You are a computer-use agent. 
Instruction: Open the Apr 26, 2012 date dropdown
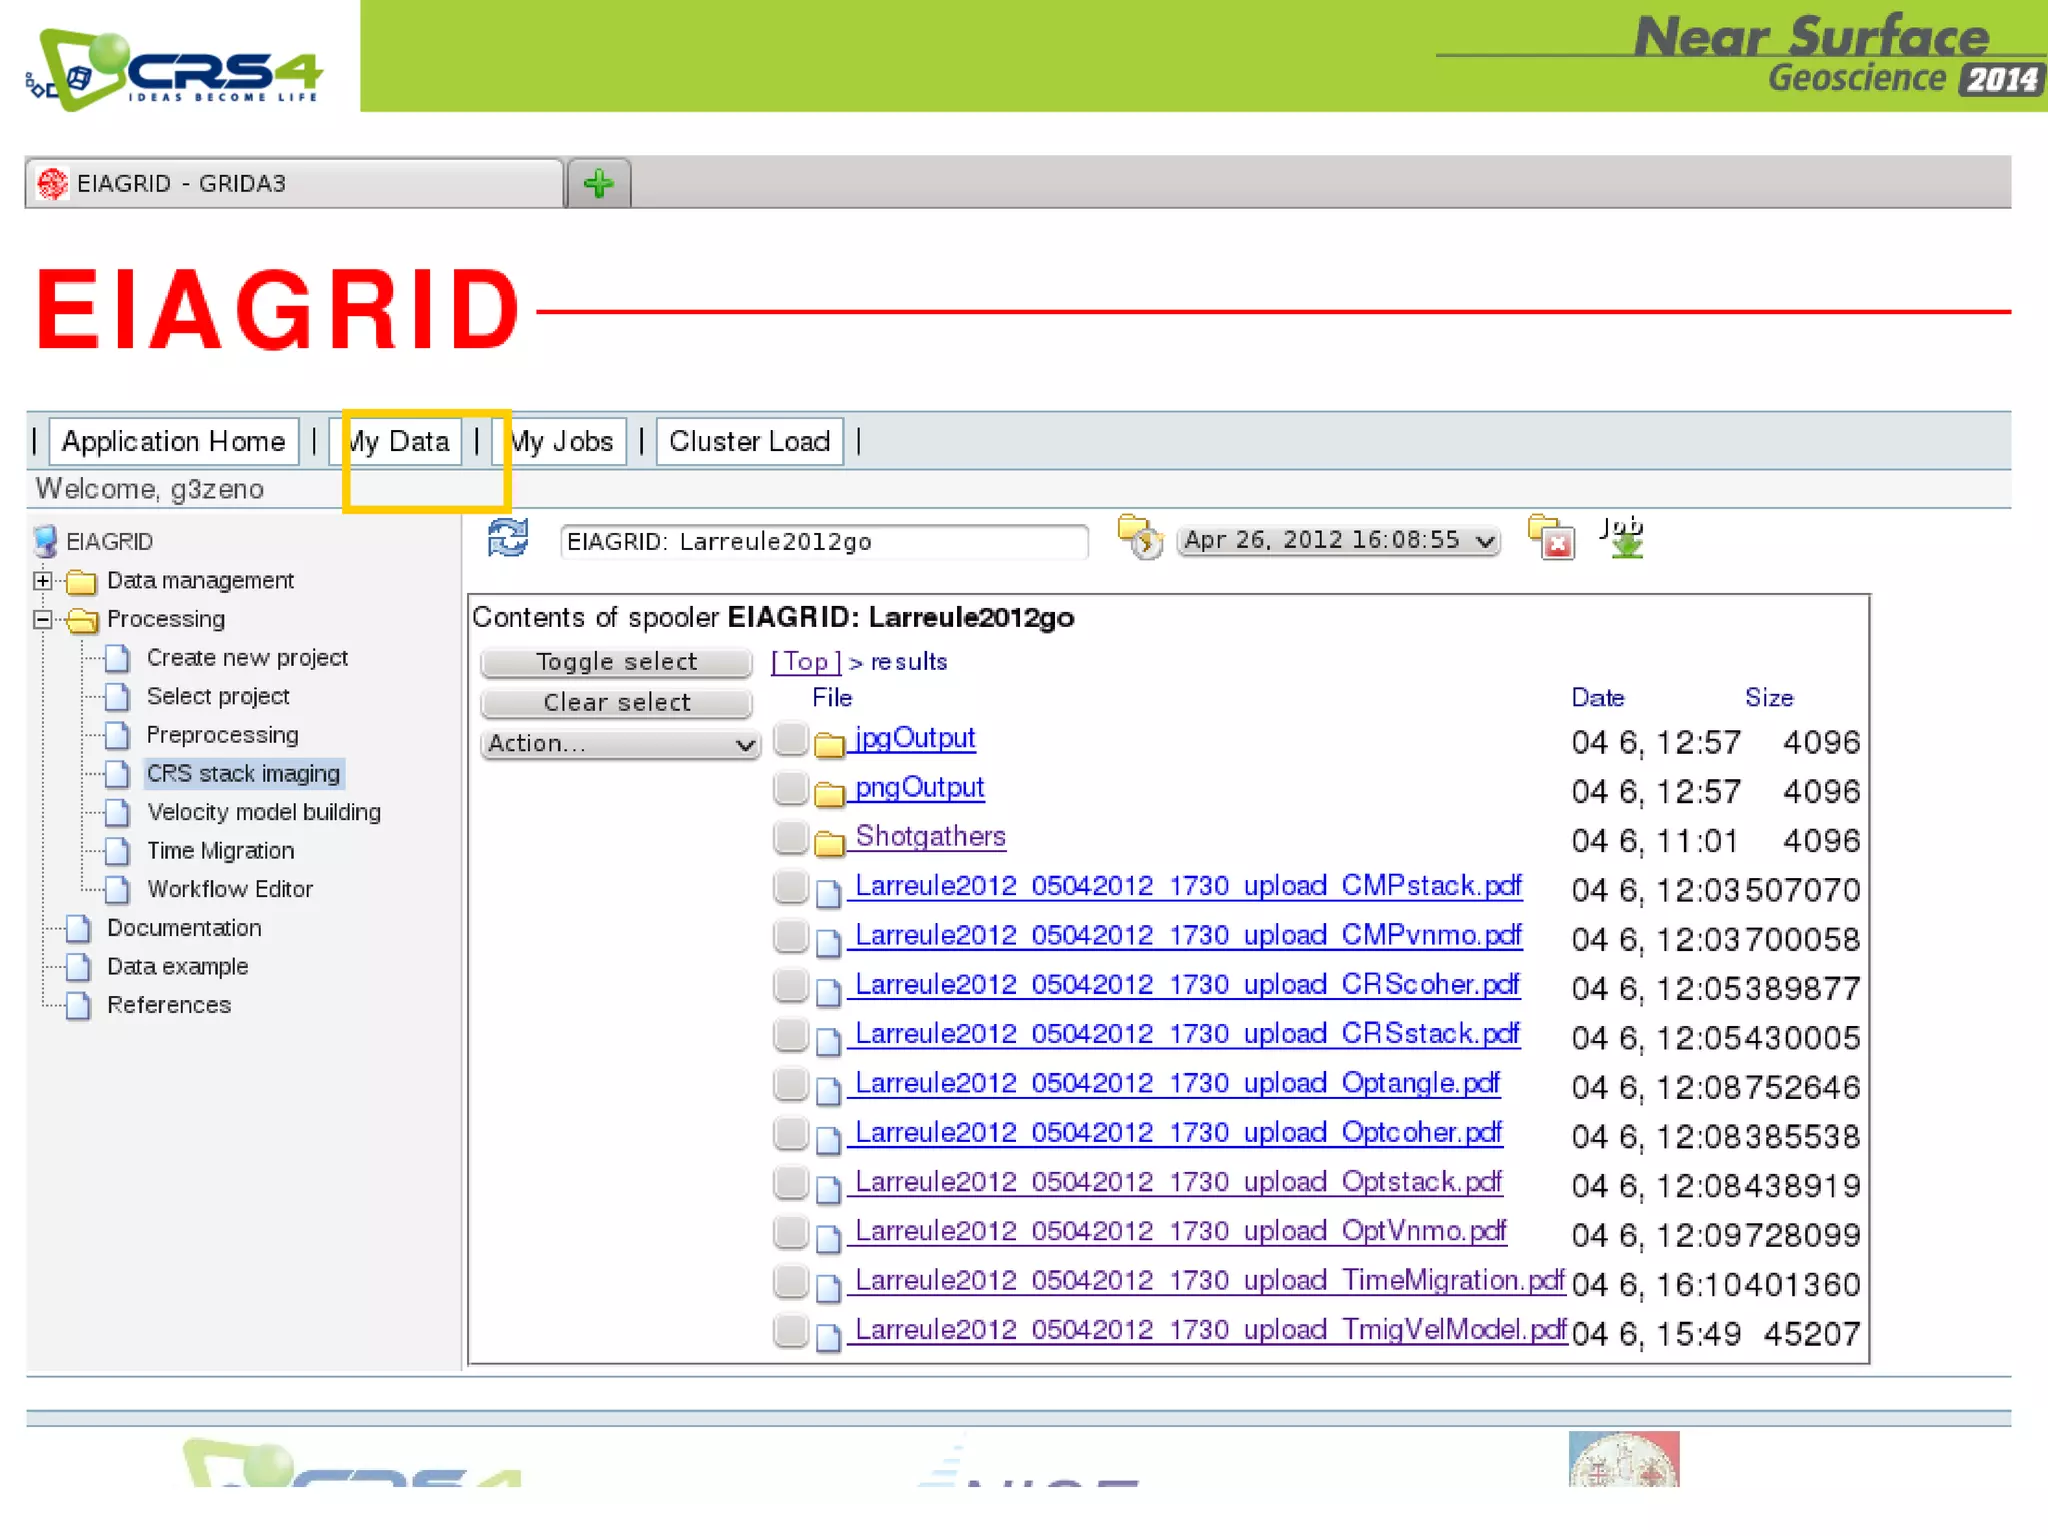click(1338, 540)
